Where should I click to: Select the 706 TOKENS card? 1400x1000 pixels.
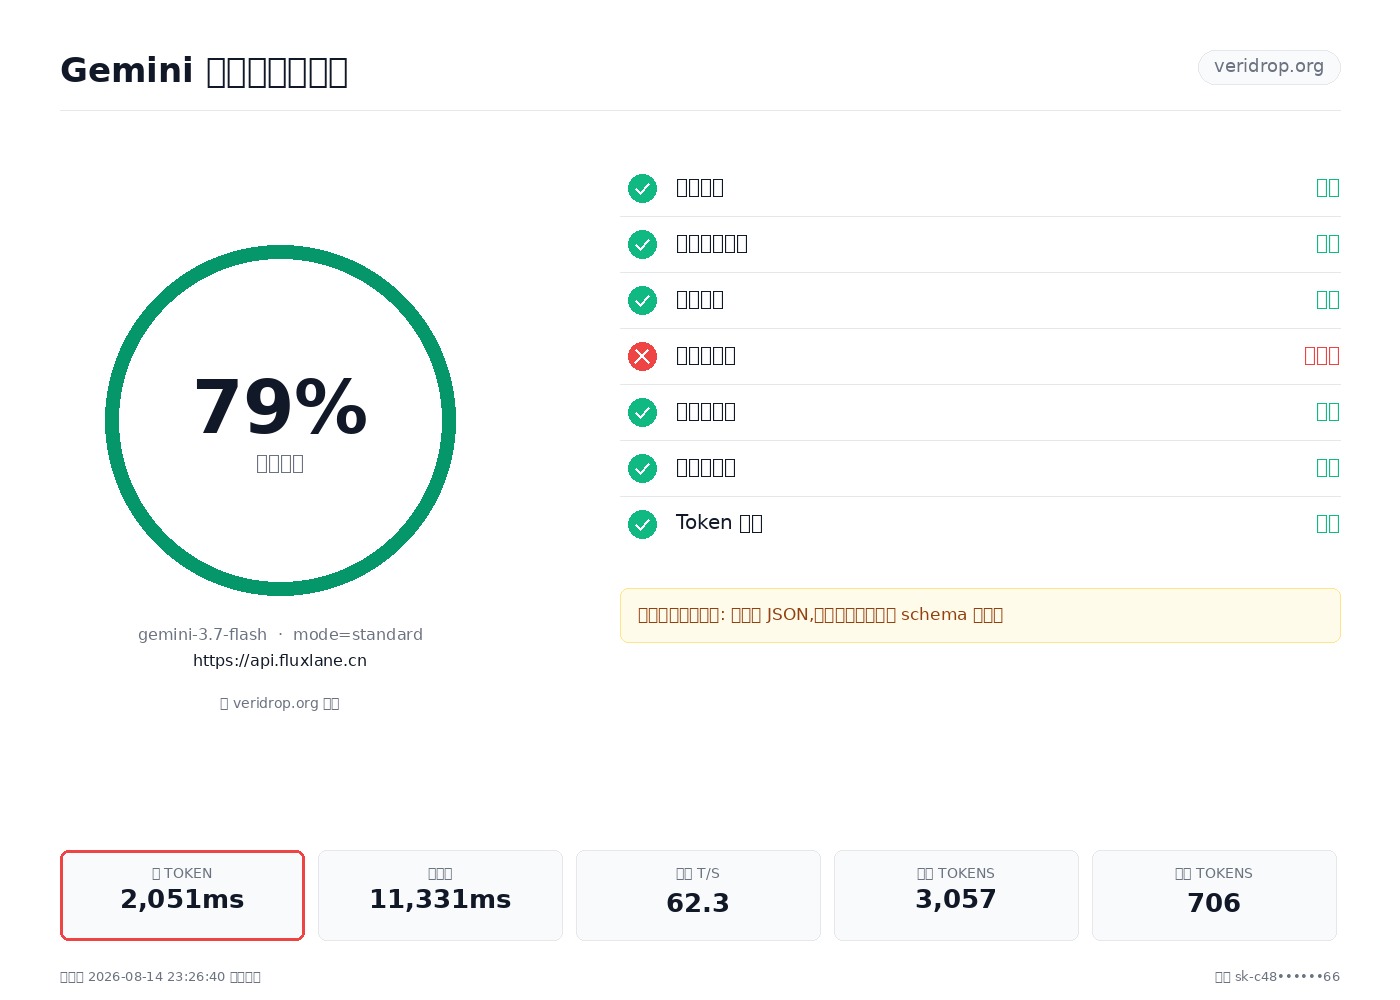point(1214,896)
